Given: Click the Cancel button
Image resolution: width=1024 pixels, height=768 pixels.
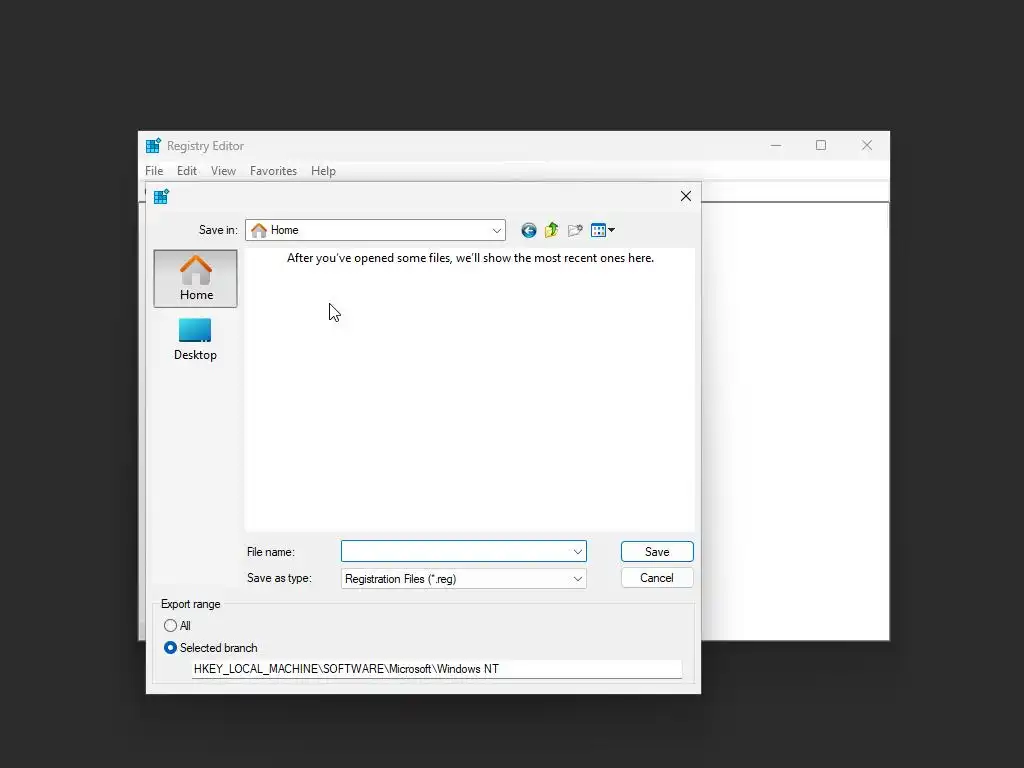Looking at the screenshot, I should pyautogui.click(x=657, y=578).
